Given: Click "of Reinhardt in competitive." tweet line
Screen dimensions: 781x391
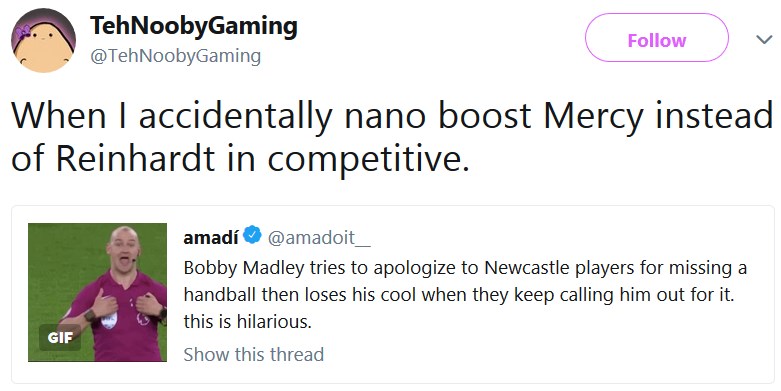Looking at the screenshot, I should coord(240,158).
